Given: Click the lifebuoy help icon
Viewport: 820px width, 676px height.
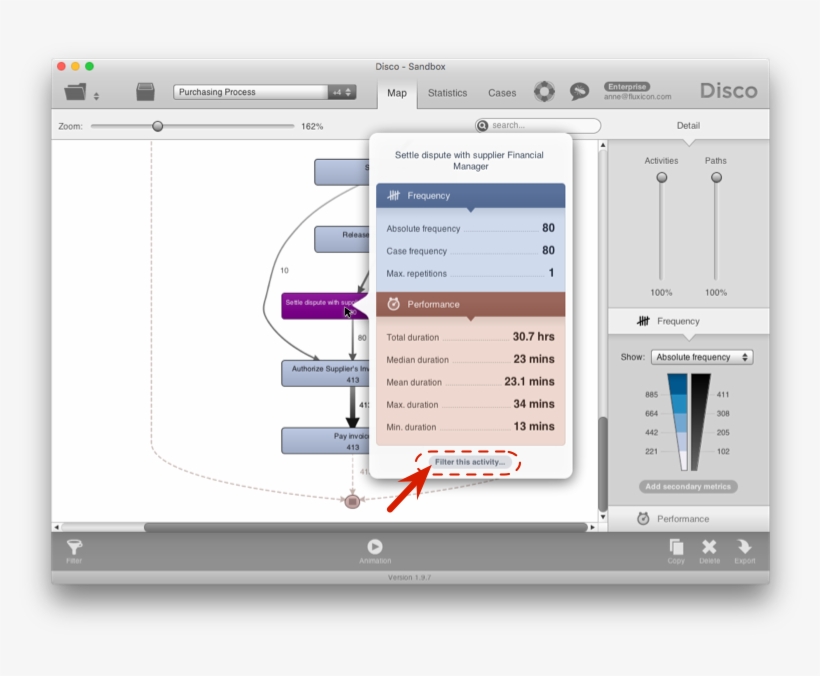Looking at the screenshot, I should tap(544, 91).
